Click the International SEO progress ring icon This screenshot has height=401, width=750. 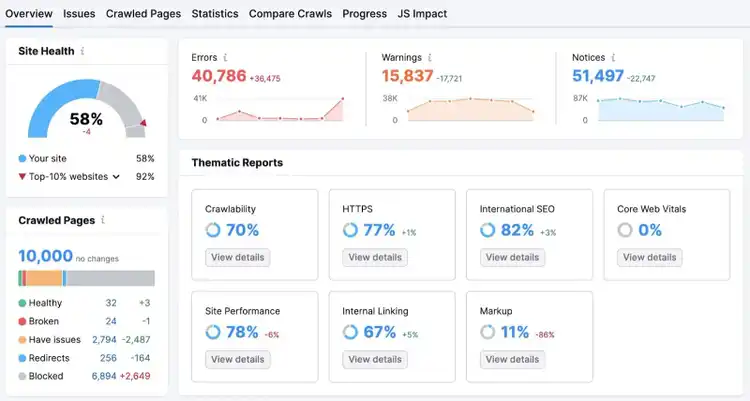click(487, 230)
